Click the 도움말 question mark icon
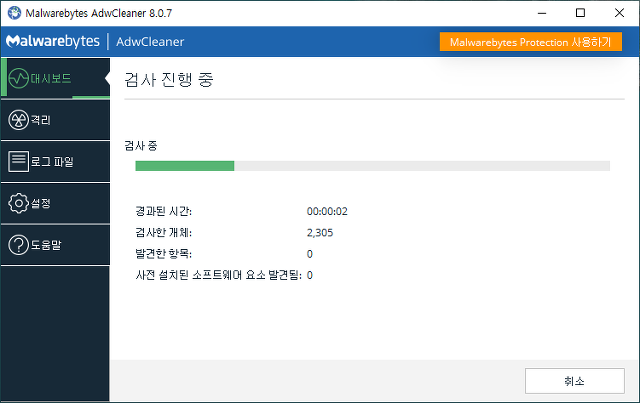 point(18,245)
